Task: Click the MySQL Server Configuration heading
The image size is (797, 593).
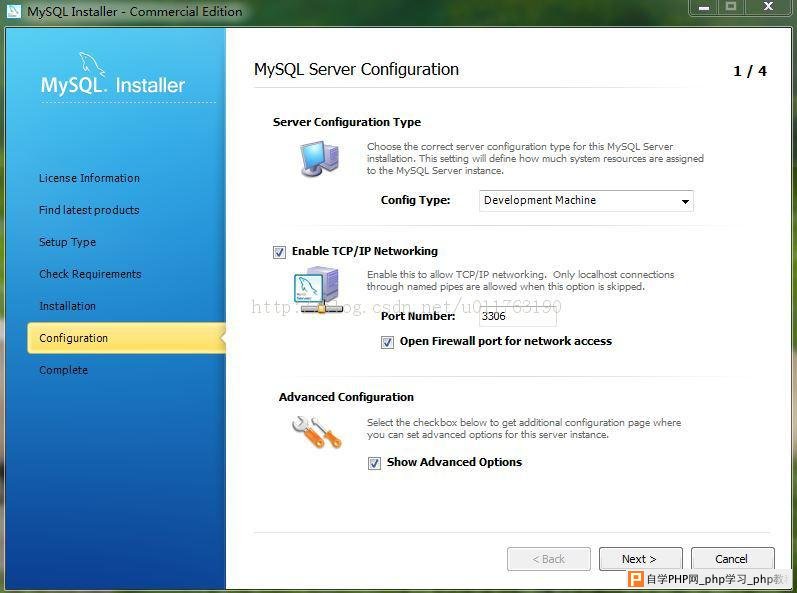Action: 356,70
